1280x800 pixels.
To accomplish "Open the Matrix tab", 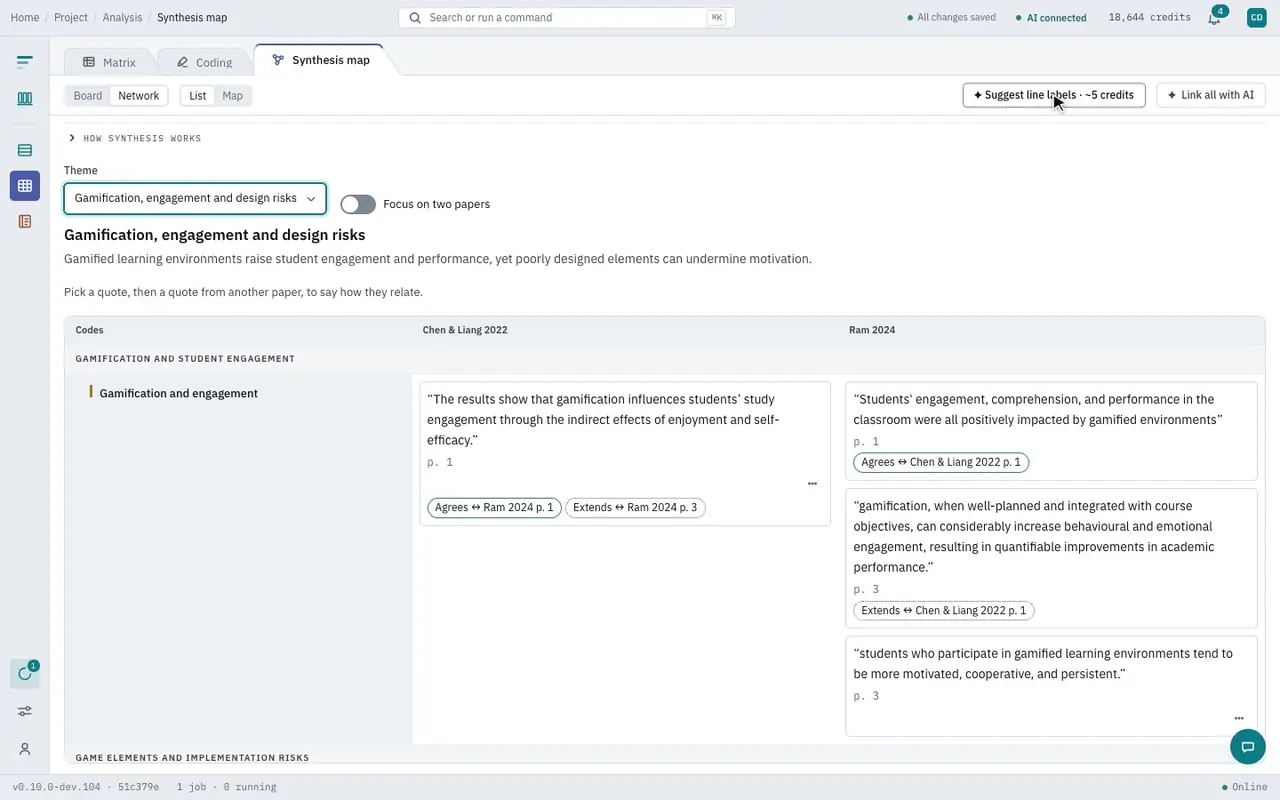I will (109, 62).
